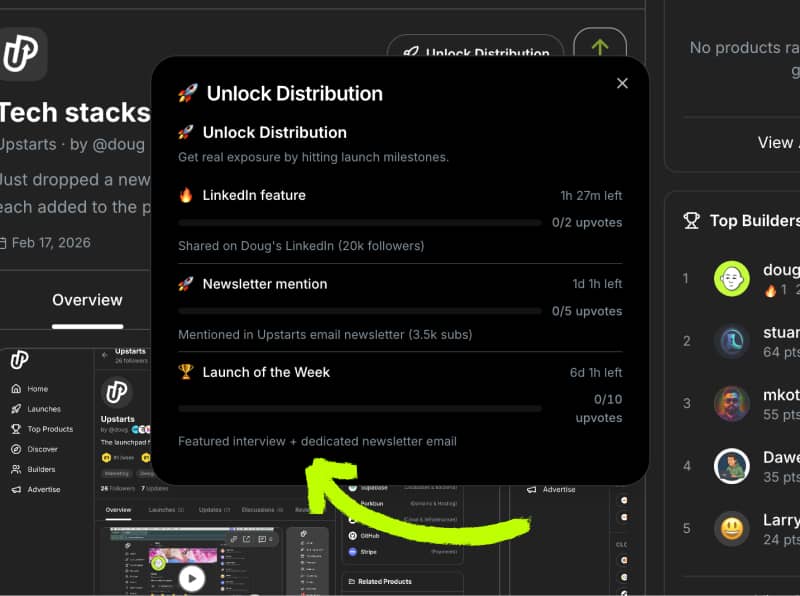Screen dimensions: 800x596
Task: Click the Upstarts logo at top left
Action: point(22,54)
